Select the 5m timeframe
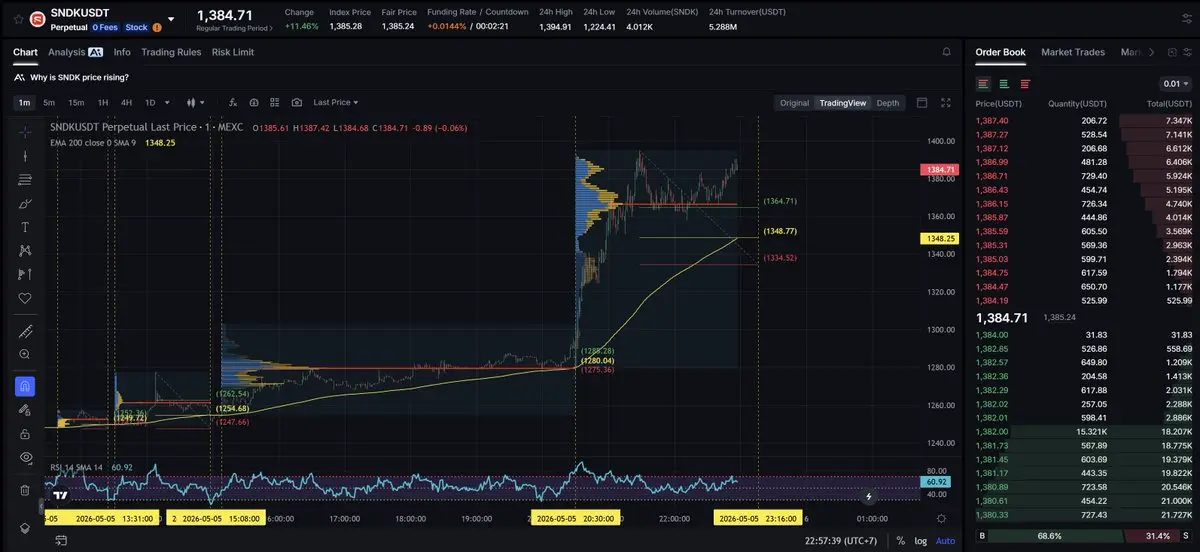 49,102
